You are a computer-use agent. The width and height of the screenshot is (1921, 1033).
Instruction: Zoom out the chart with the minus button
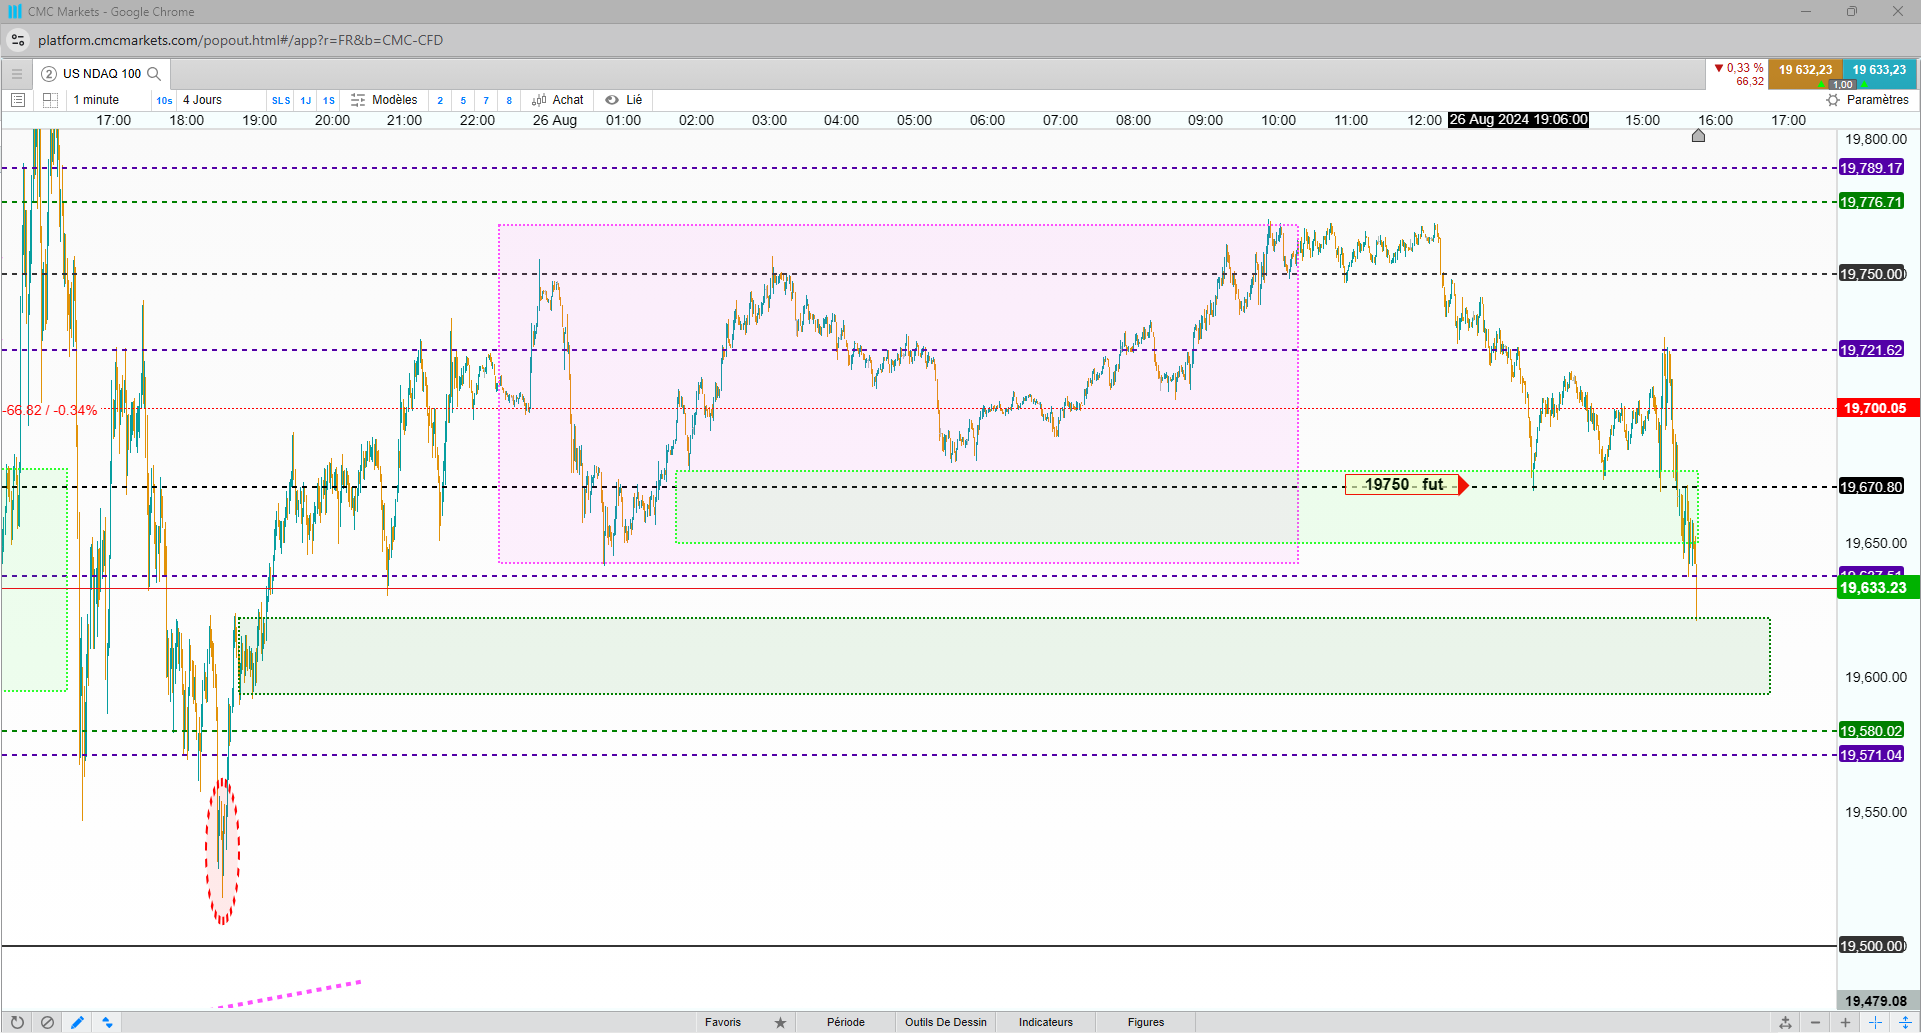pos(1816,1022)
